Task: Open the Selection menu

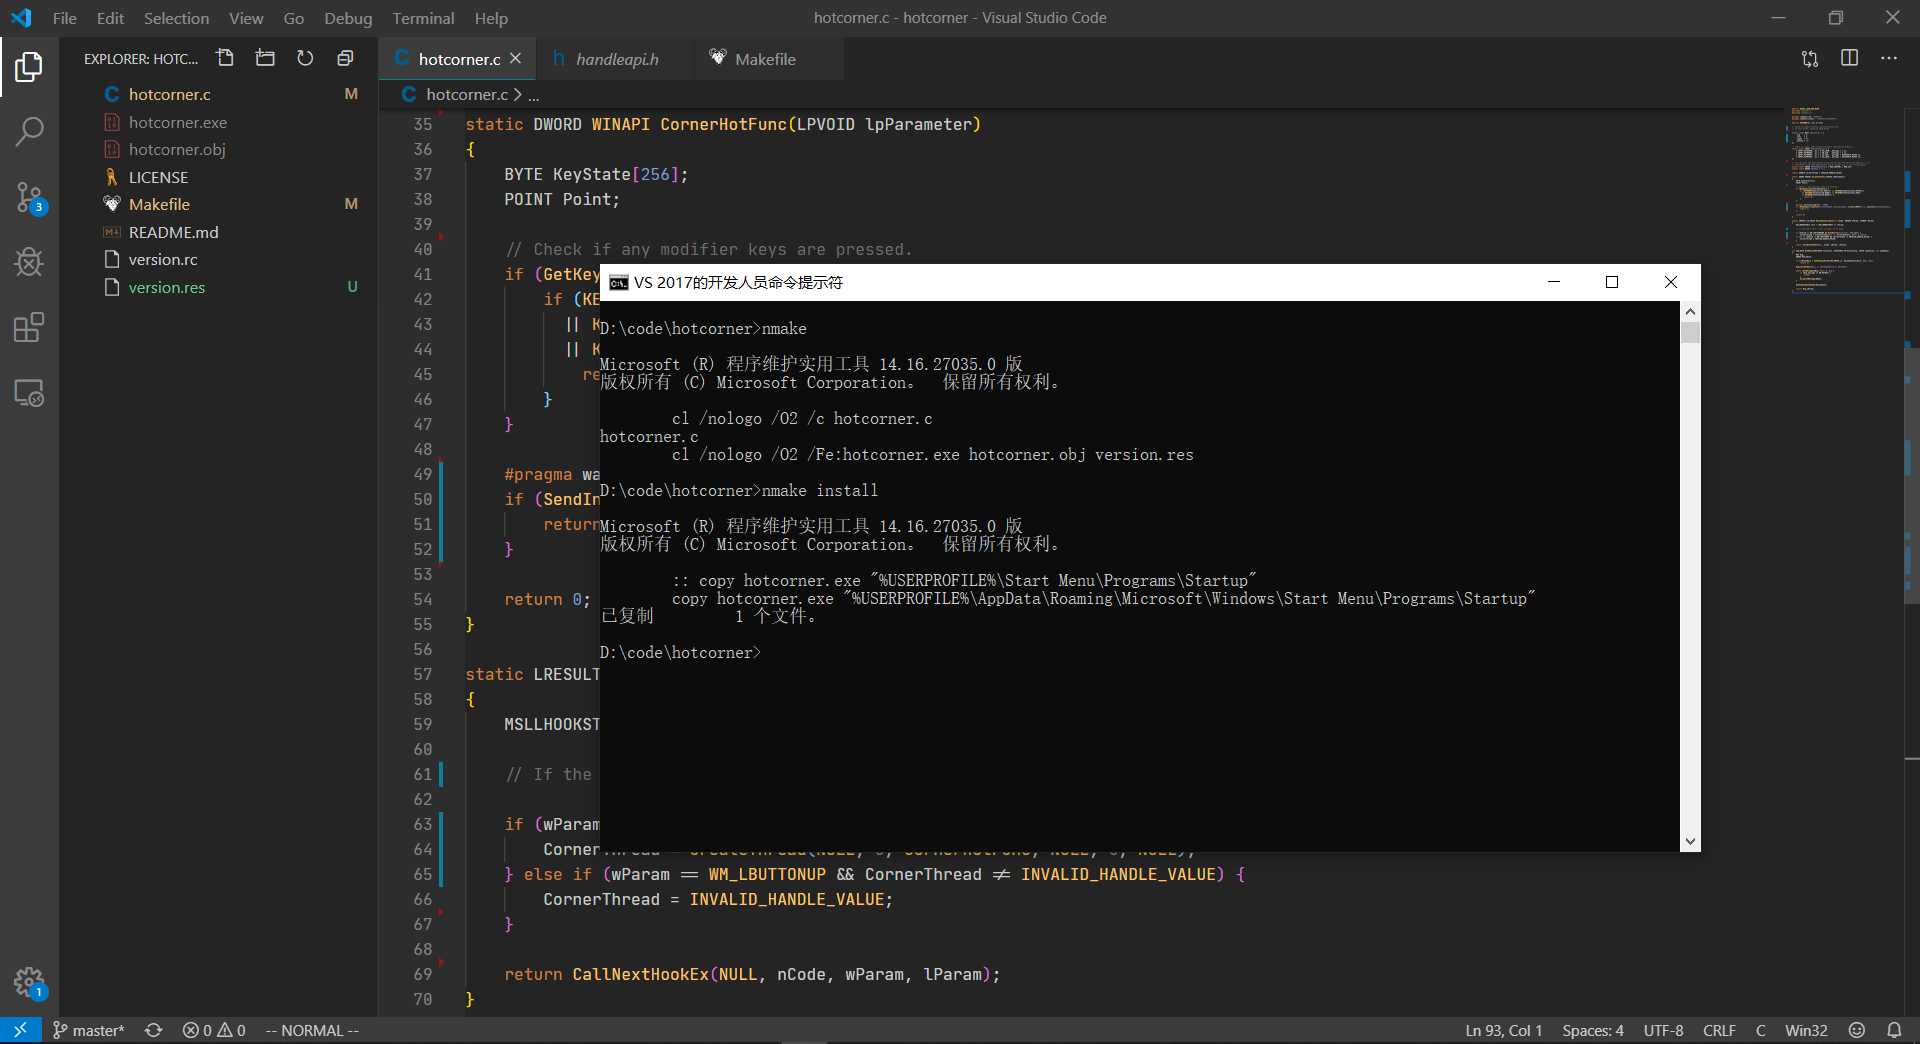Action: pyautogui.click(x=176, y=18)
